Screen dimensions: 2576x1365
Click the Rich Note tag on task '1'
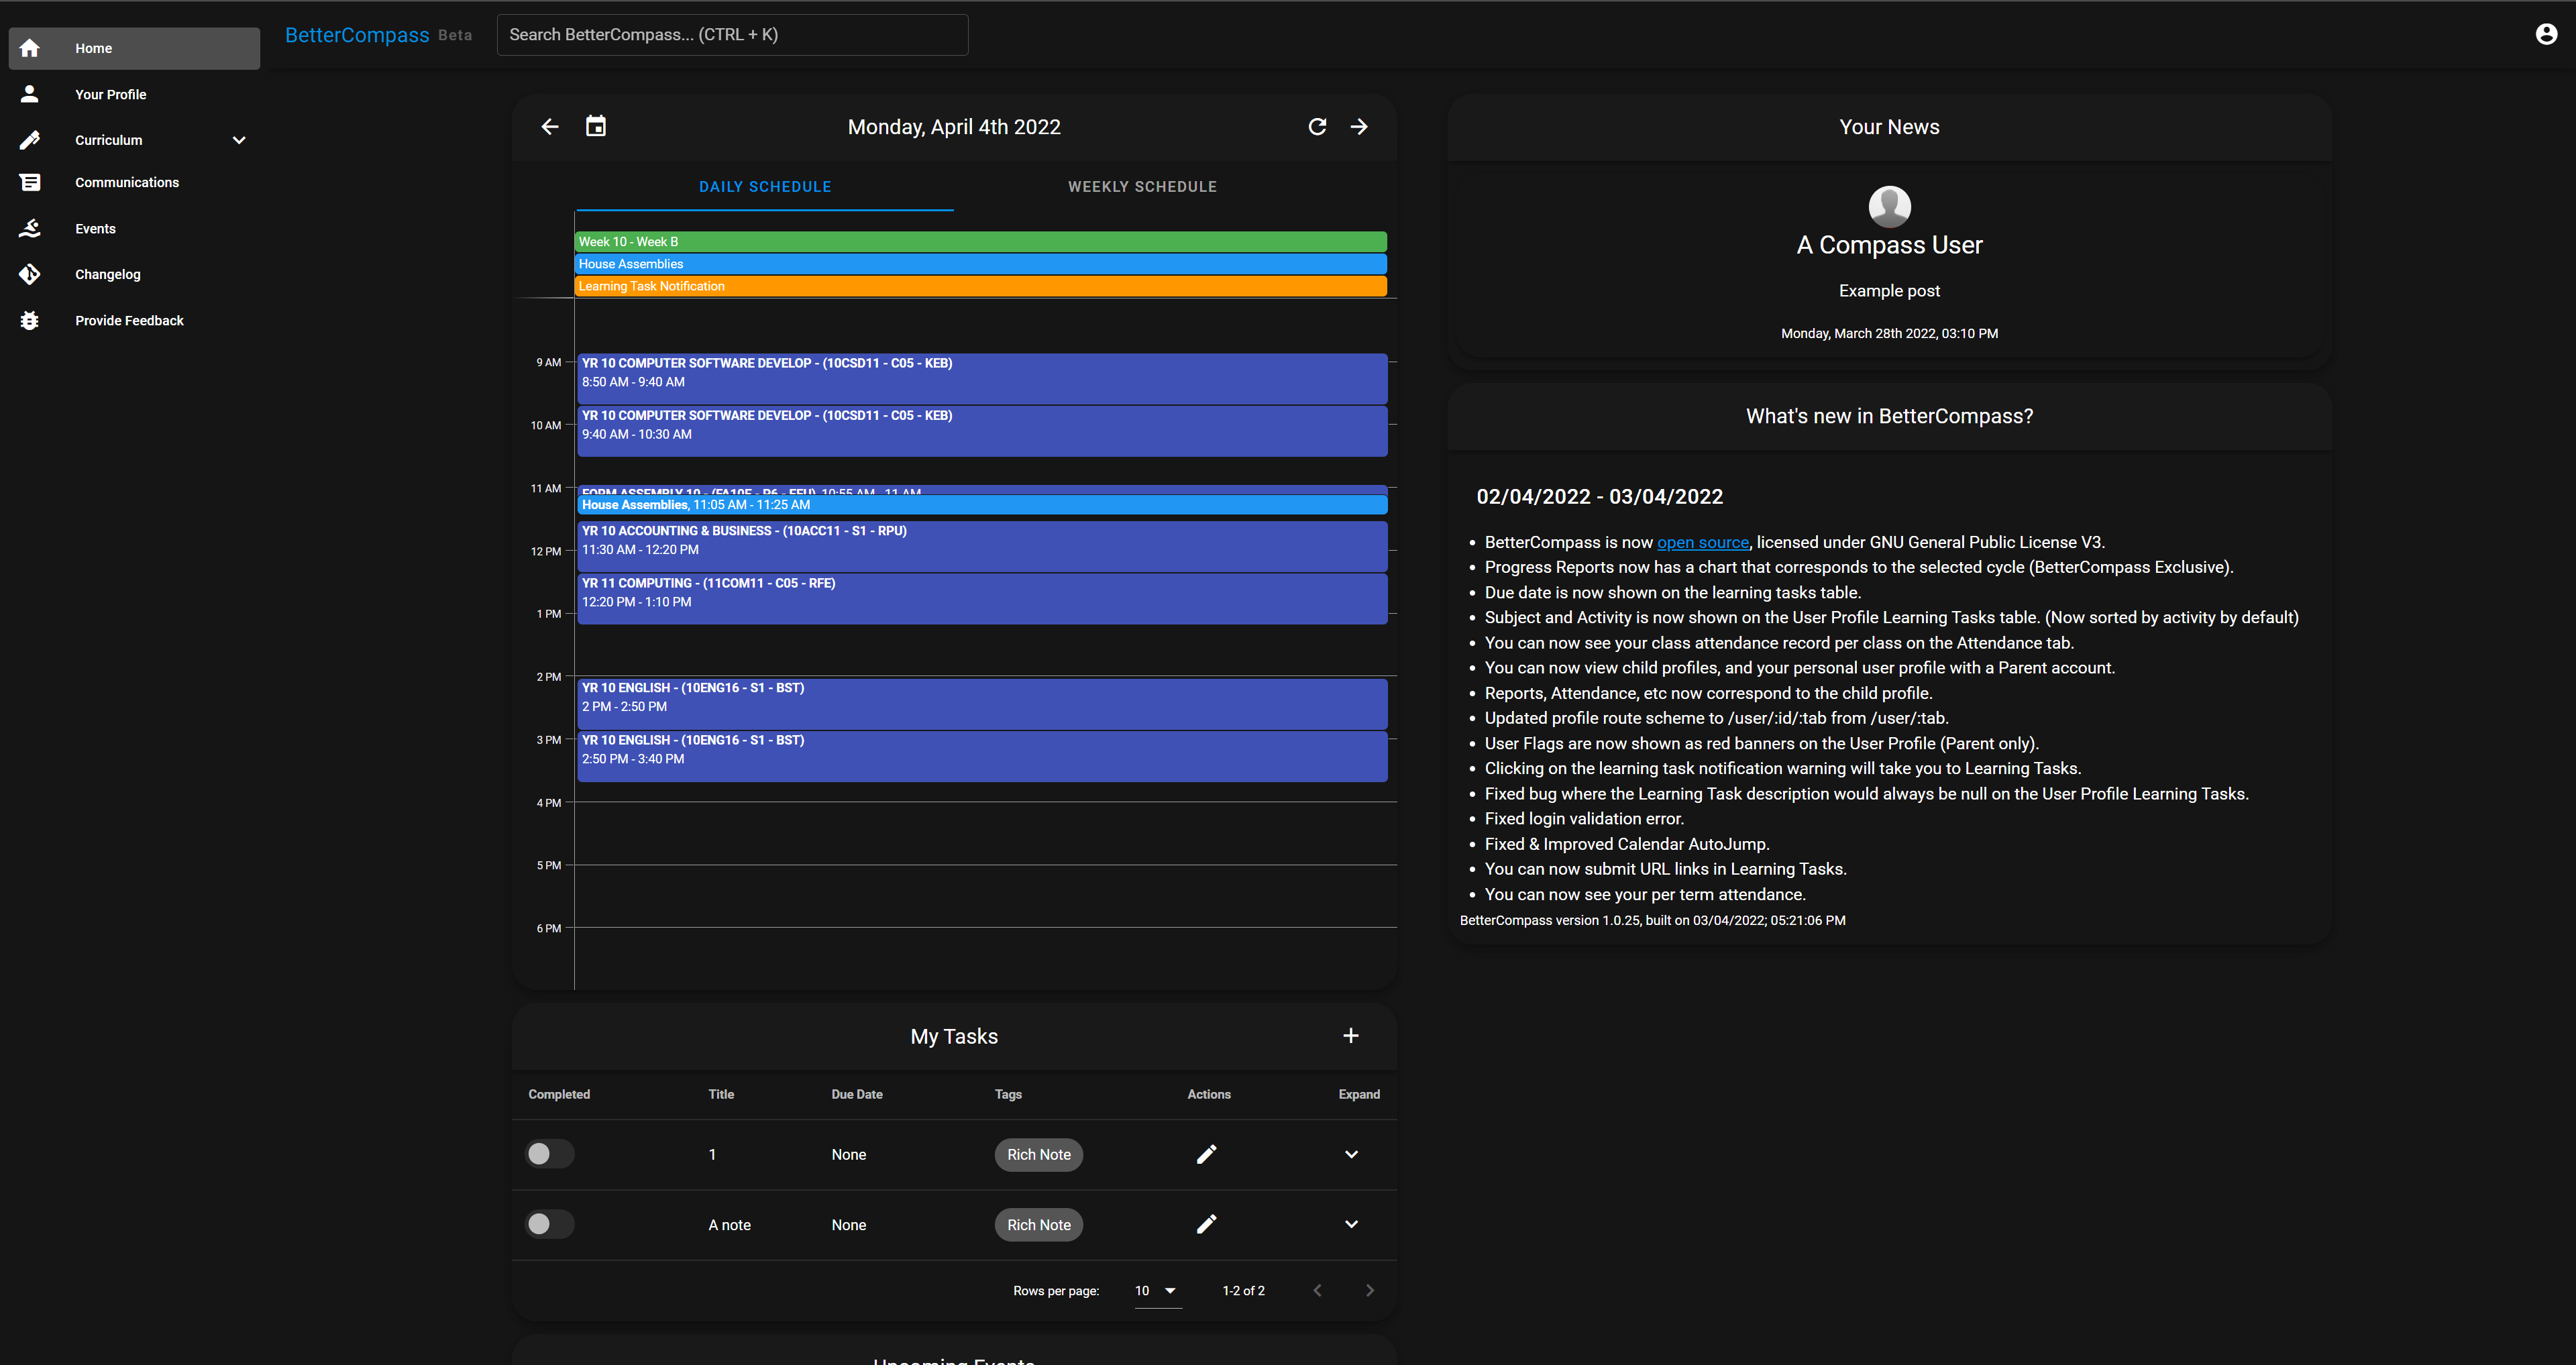[1038, 1154]
